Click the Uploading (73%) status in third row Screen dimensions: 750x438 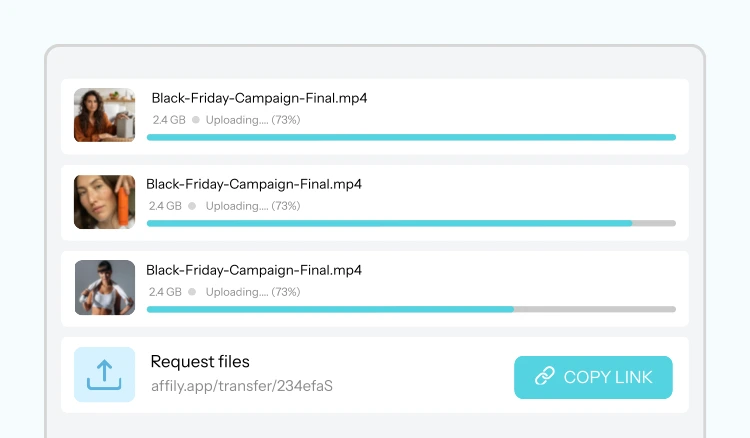tap(252, 292)
